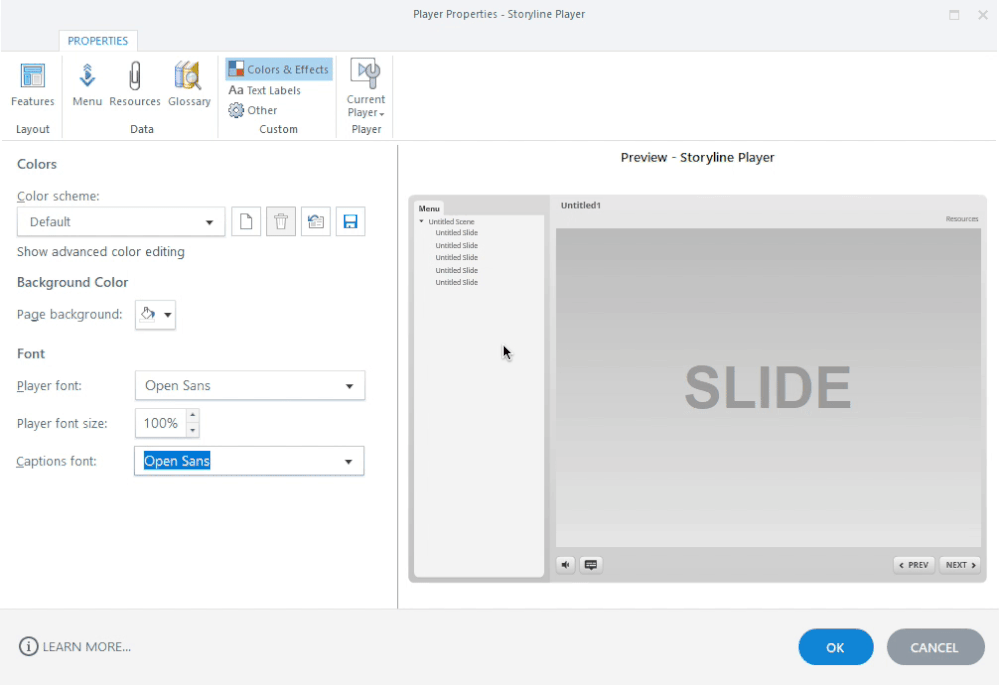Open the Color scheme dropdown

(121, 222)
